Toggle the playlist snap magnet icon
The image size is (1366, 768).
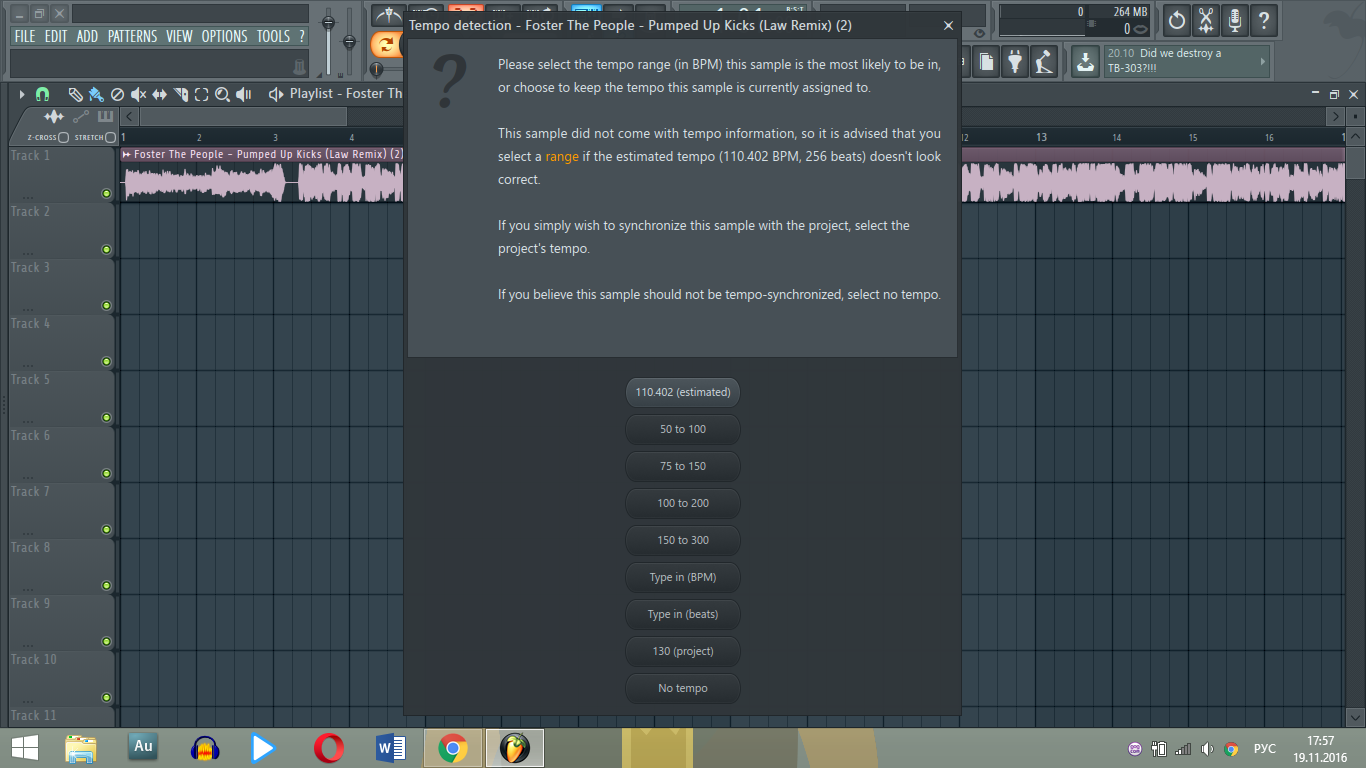(x=42, y=94)
